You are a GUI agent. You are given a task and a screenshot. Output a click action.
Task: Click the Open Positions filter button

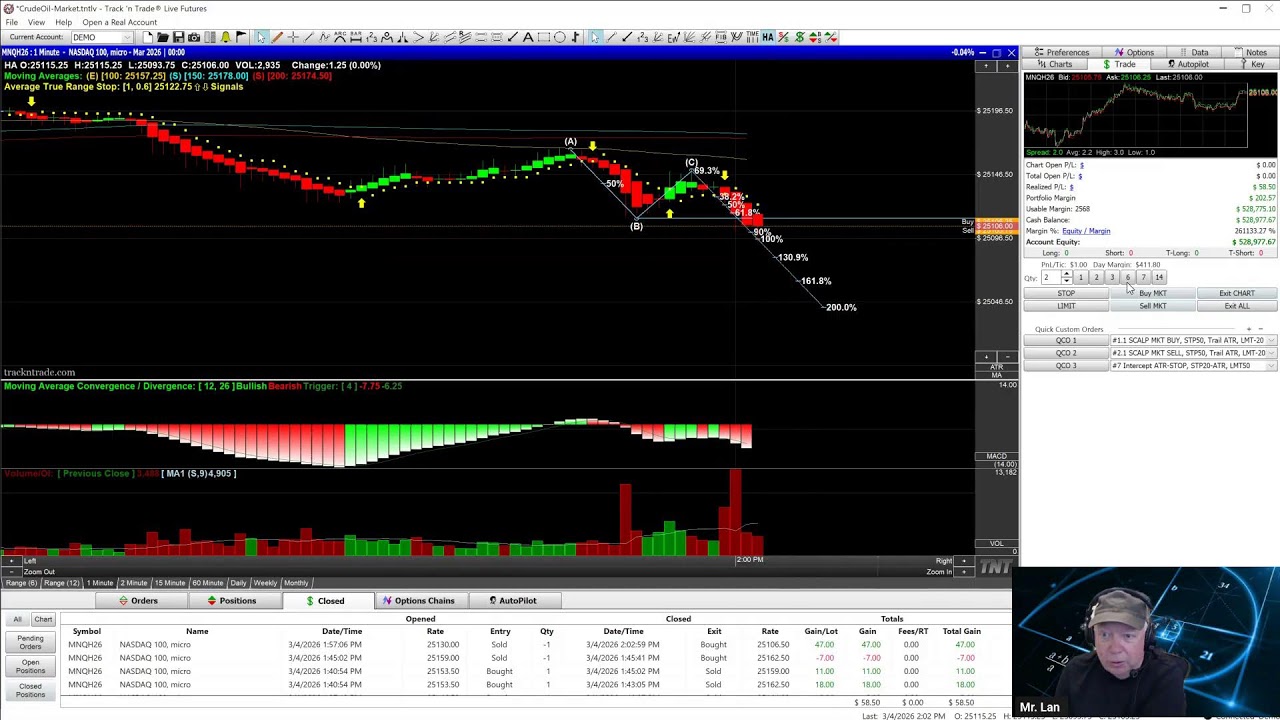pos(30,666)
